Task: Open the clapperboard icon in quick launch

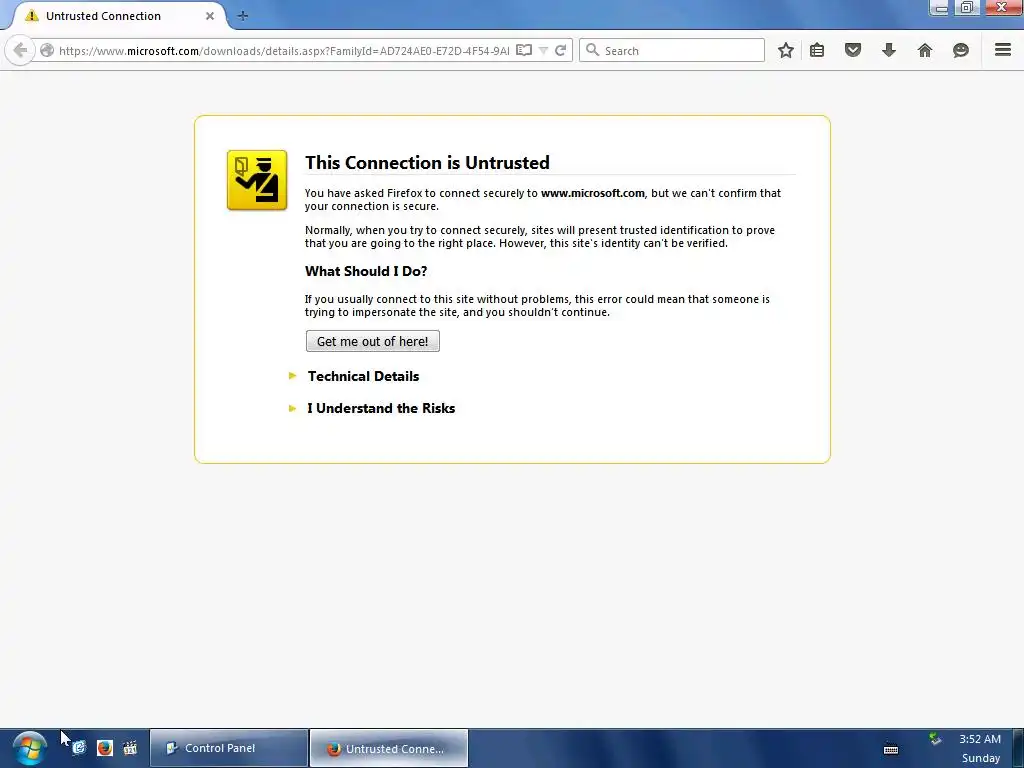Action: coord(130,748)
